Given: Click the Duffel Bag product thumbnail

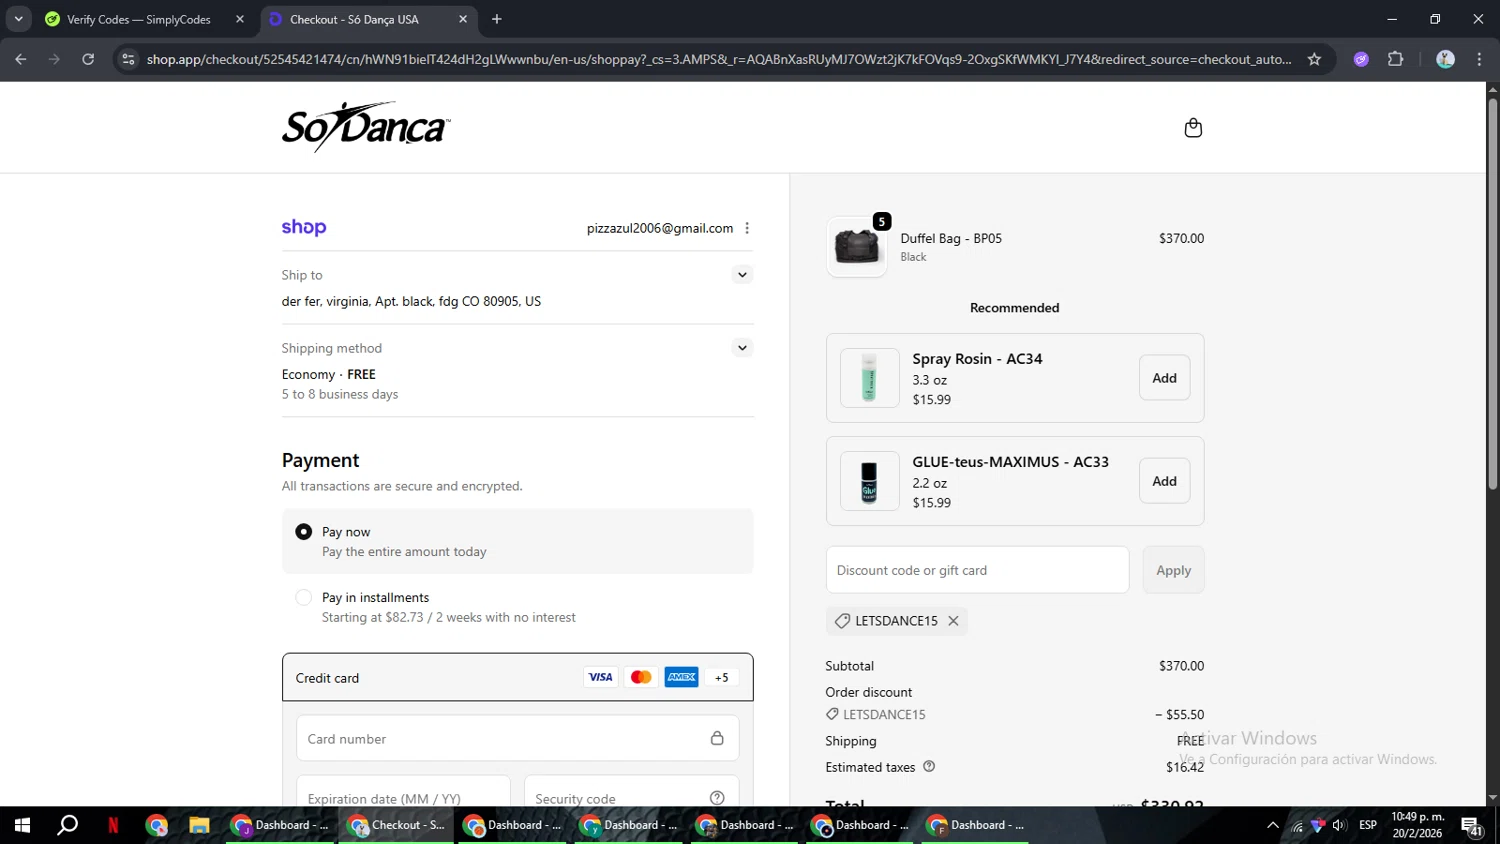Looking at the screenshot, I should [x=857, y=246].
